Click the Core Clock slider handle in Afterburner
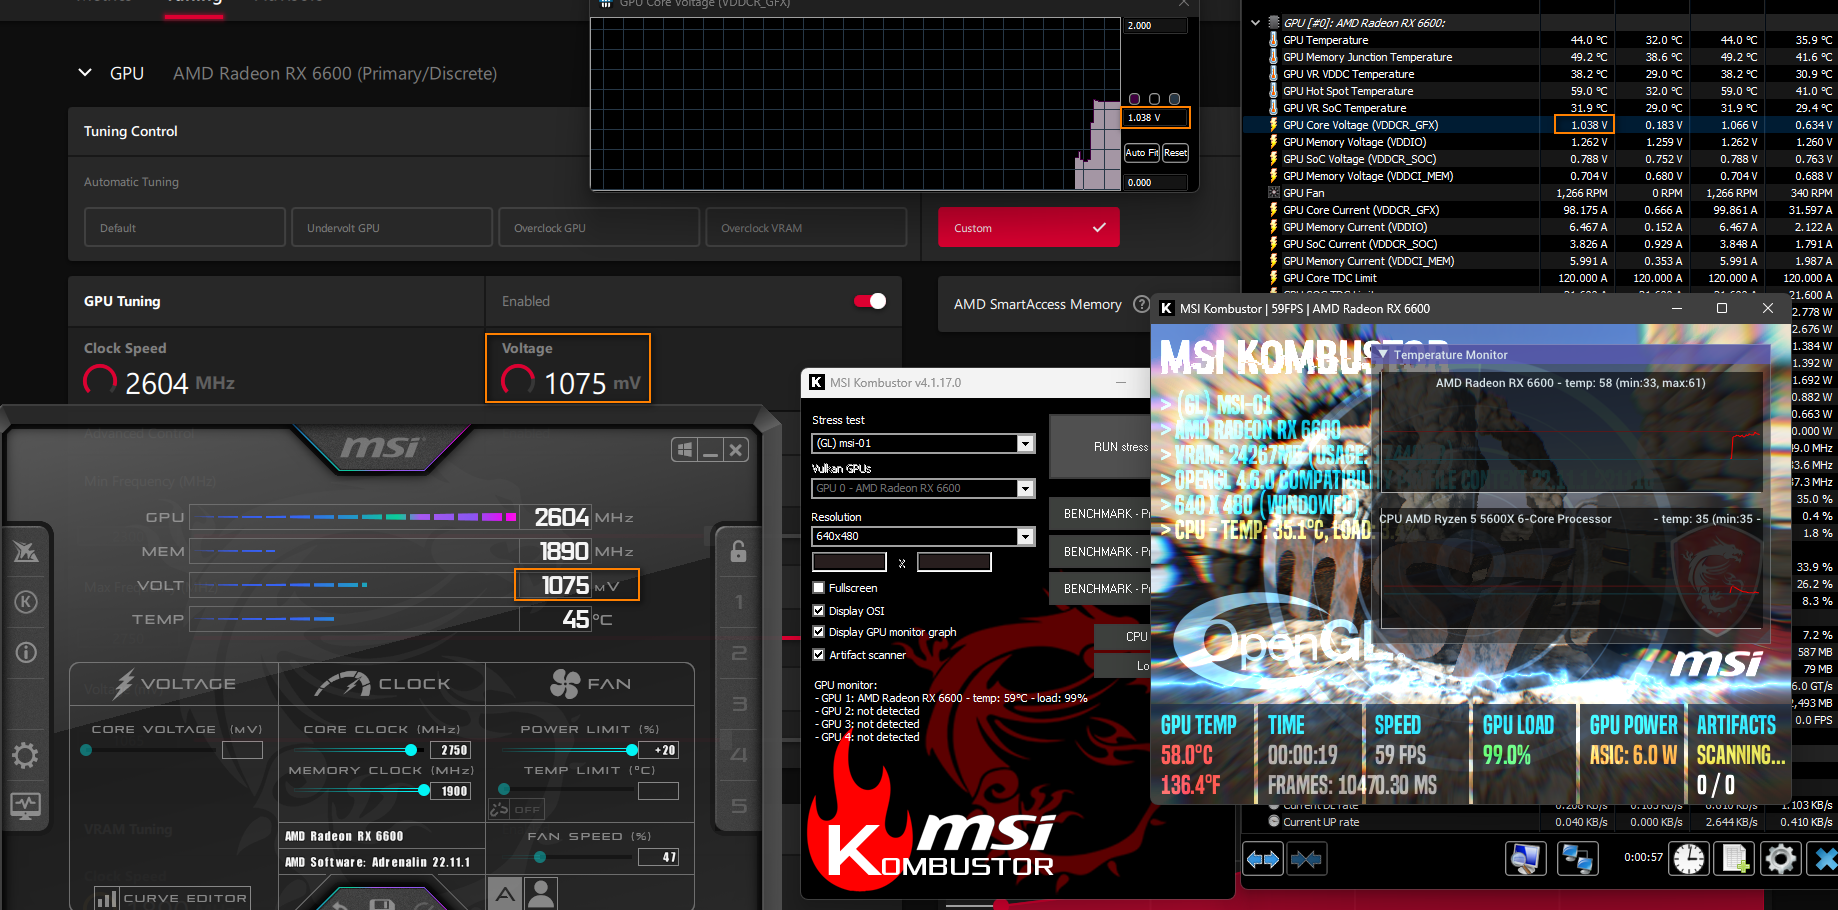Screen dimensions: 1838x910 pyautogui.click(x=411, y=750)
